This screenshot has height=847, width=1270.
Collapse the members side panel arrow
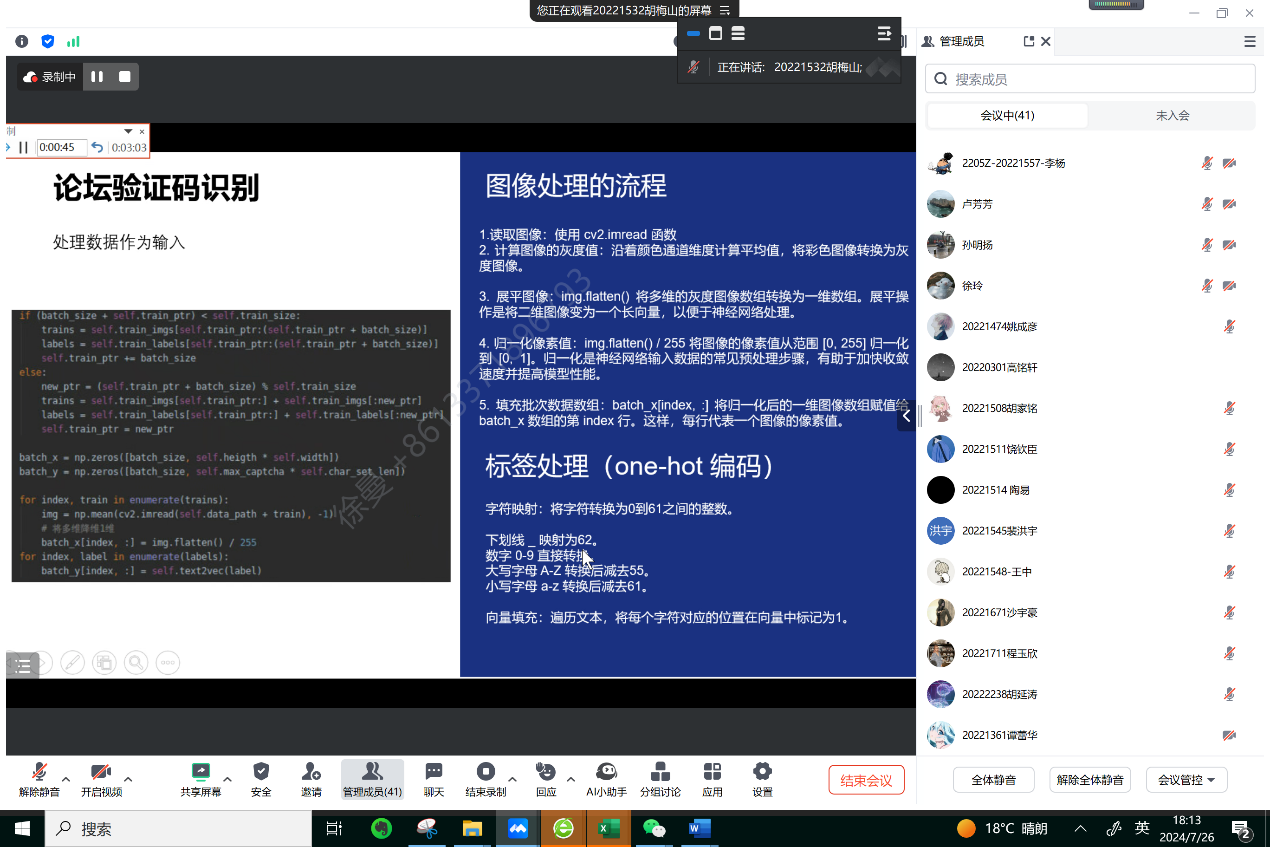click(907, 416)
